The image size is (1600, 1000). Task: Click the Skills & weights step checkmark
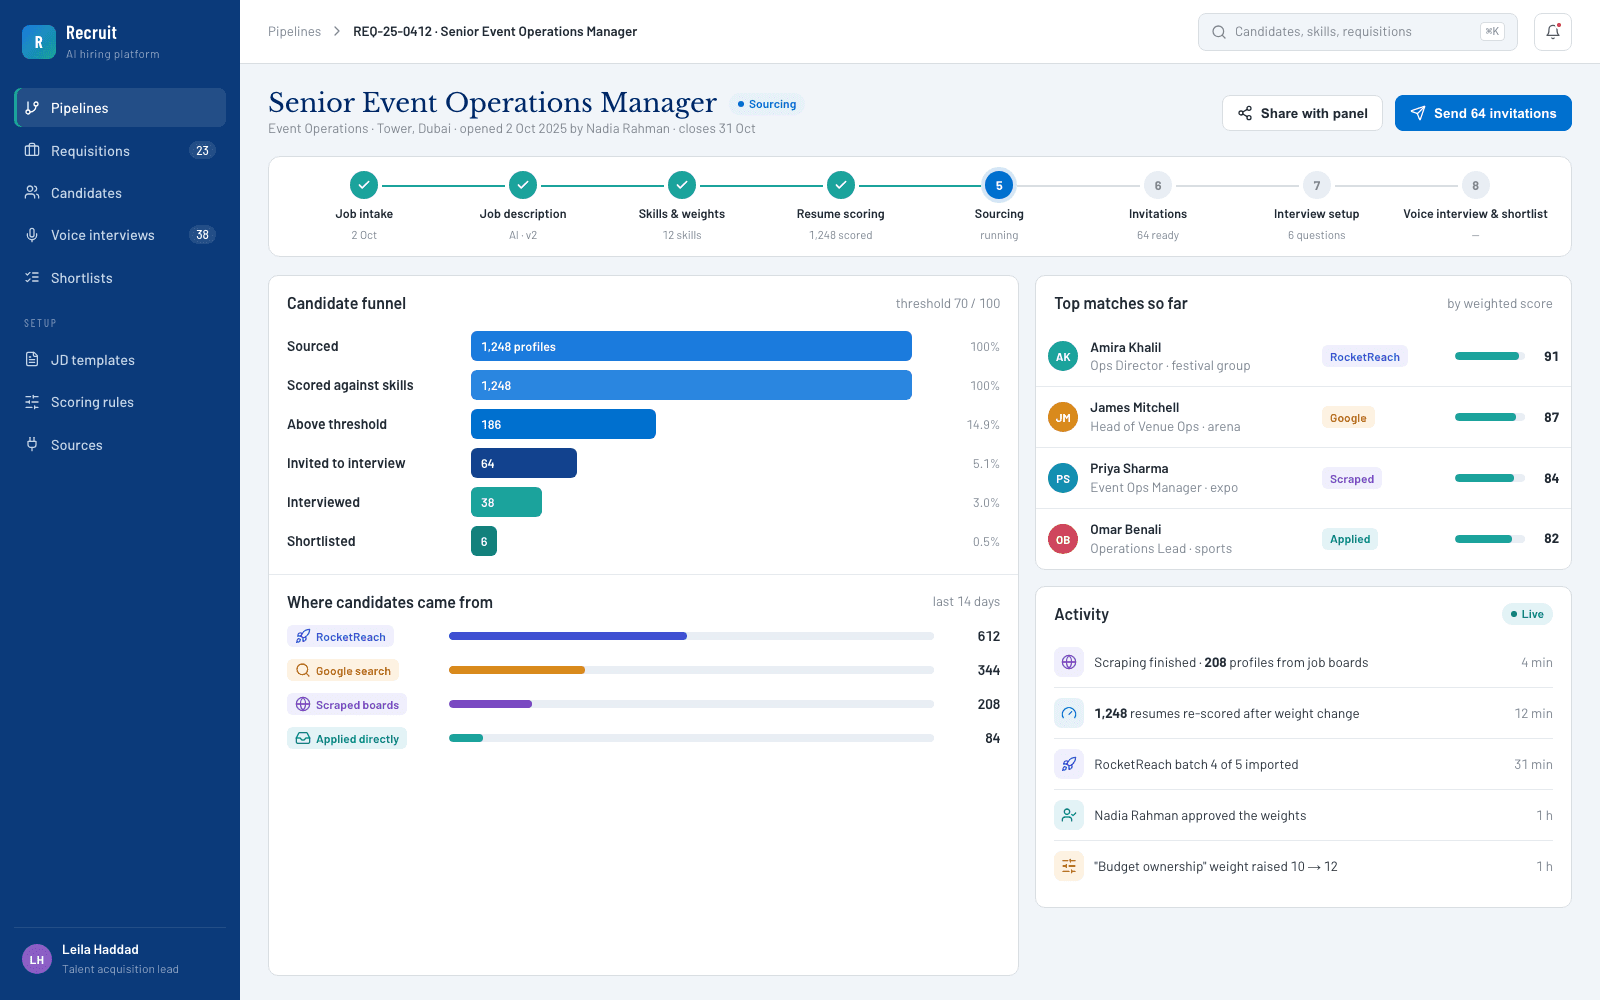pos(682,185)
